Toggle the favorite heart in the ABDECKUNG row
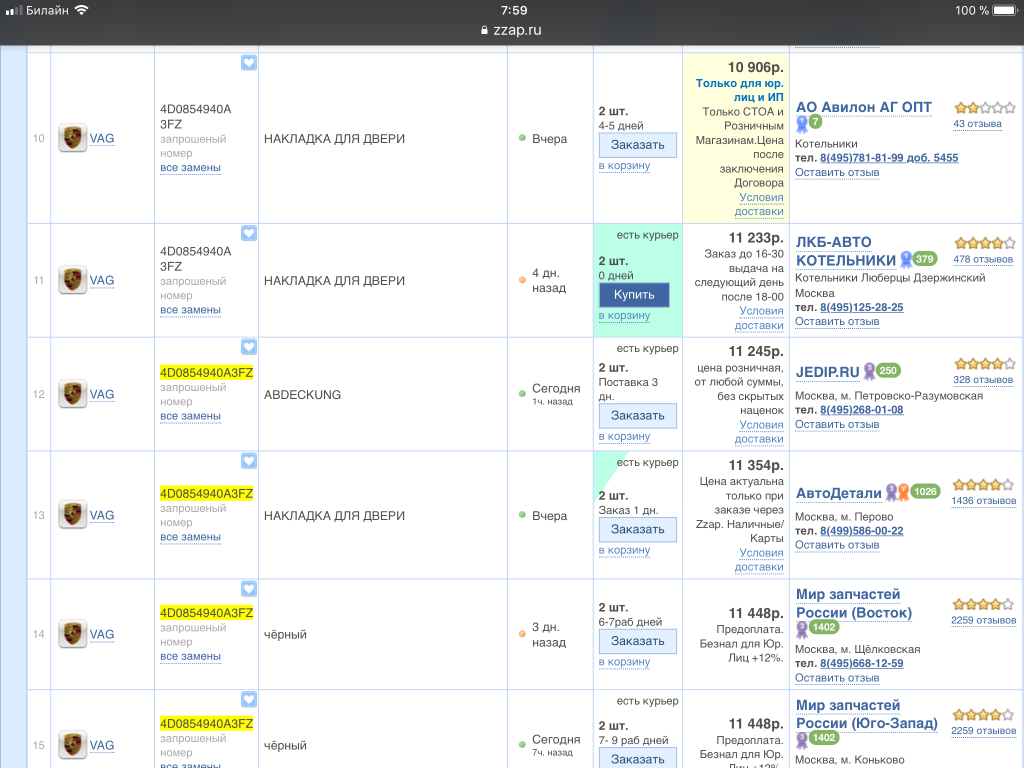Viewport: 1024px width, 768px height. click(x=249, y=347)
